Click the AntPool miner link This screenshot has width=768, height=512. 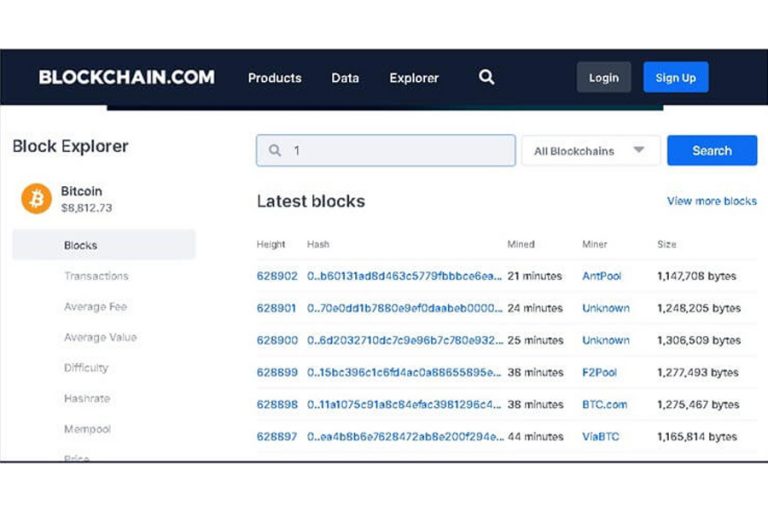(602, 276)
